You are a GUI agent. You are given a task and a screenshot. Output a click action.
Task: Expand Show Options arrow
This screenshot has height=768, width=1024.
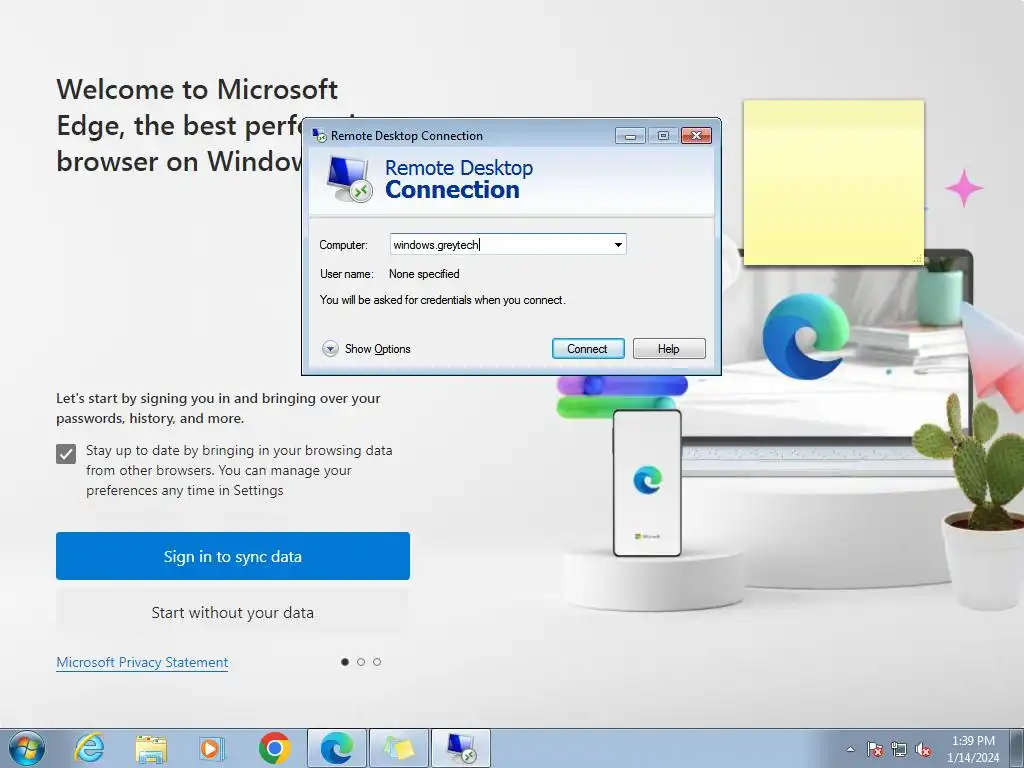[330, 349]
